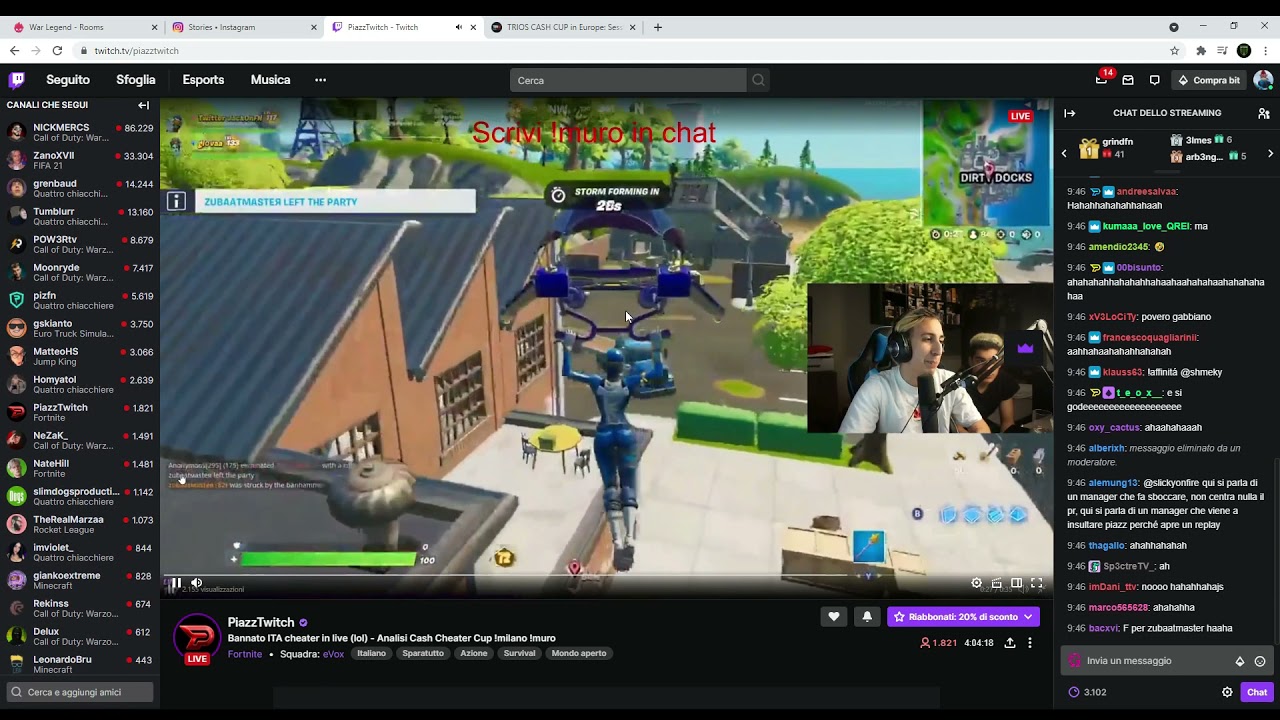Mute the PiazzTwitch tab audio icon
The image size is (1280, 720).
tap(458, 27)
